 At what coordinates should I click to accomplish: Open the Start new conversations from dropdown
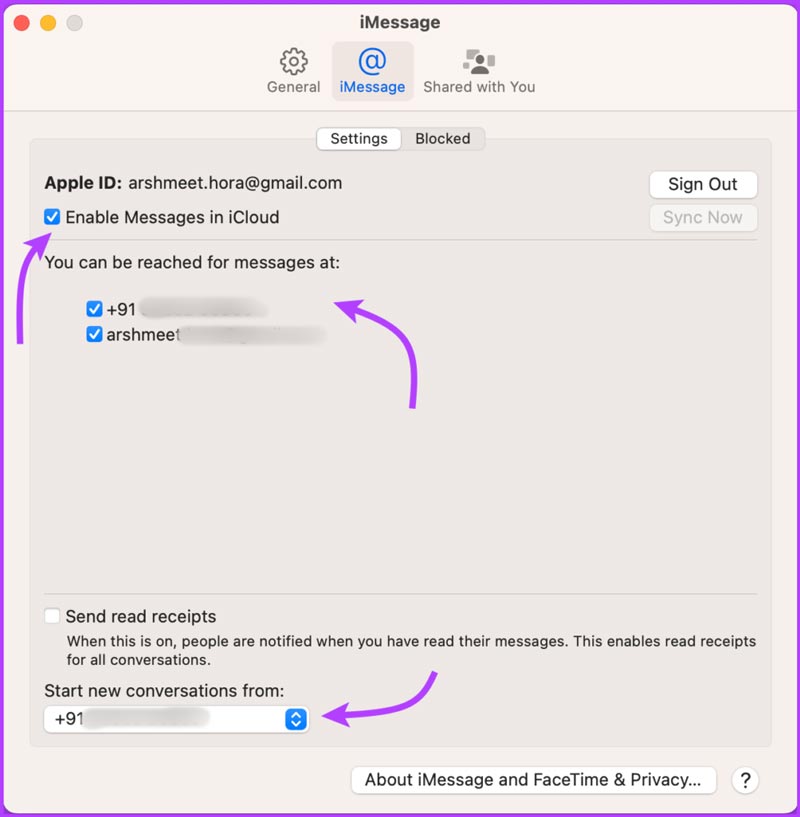(176, 720)
